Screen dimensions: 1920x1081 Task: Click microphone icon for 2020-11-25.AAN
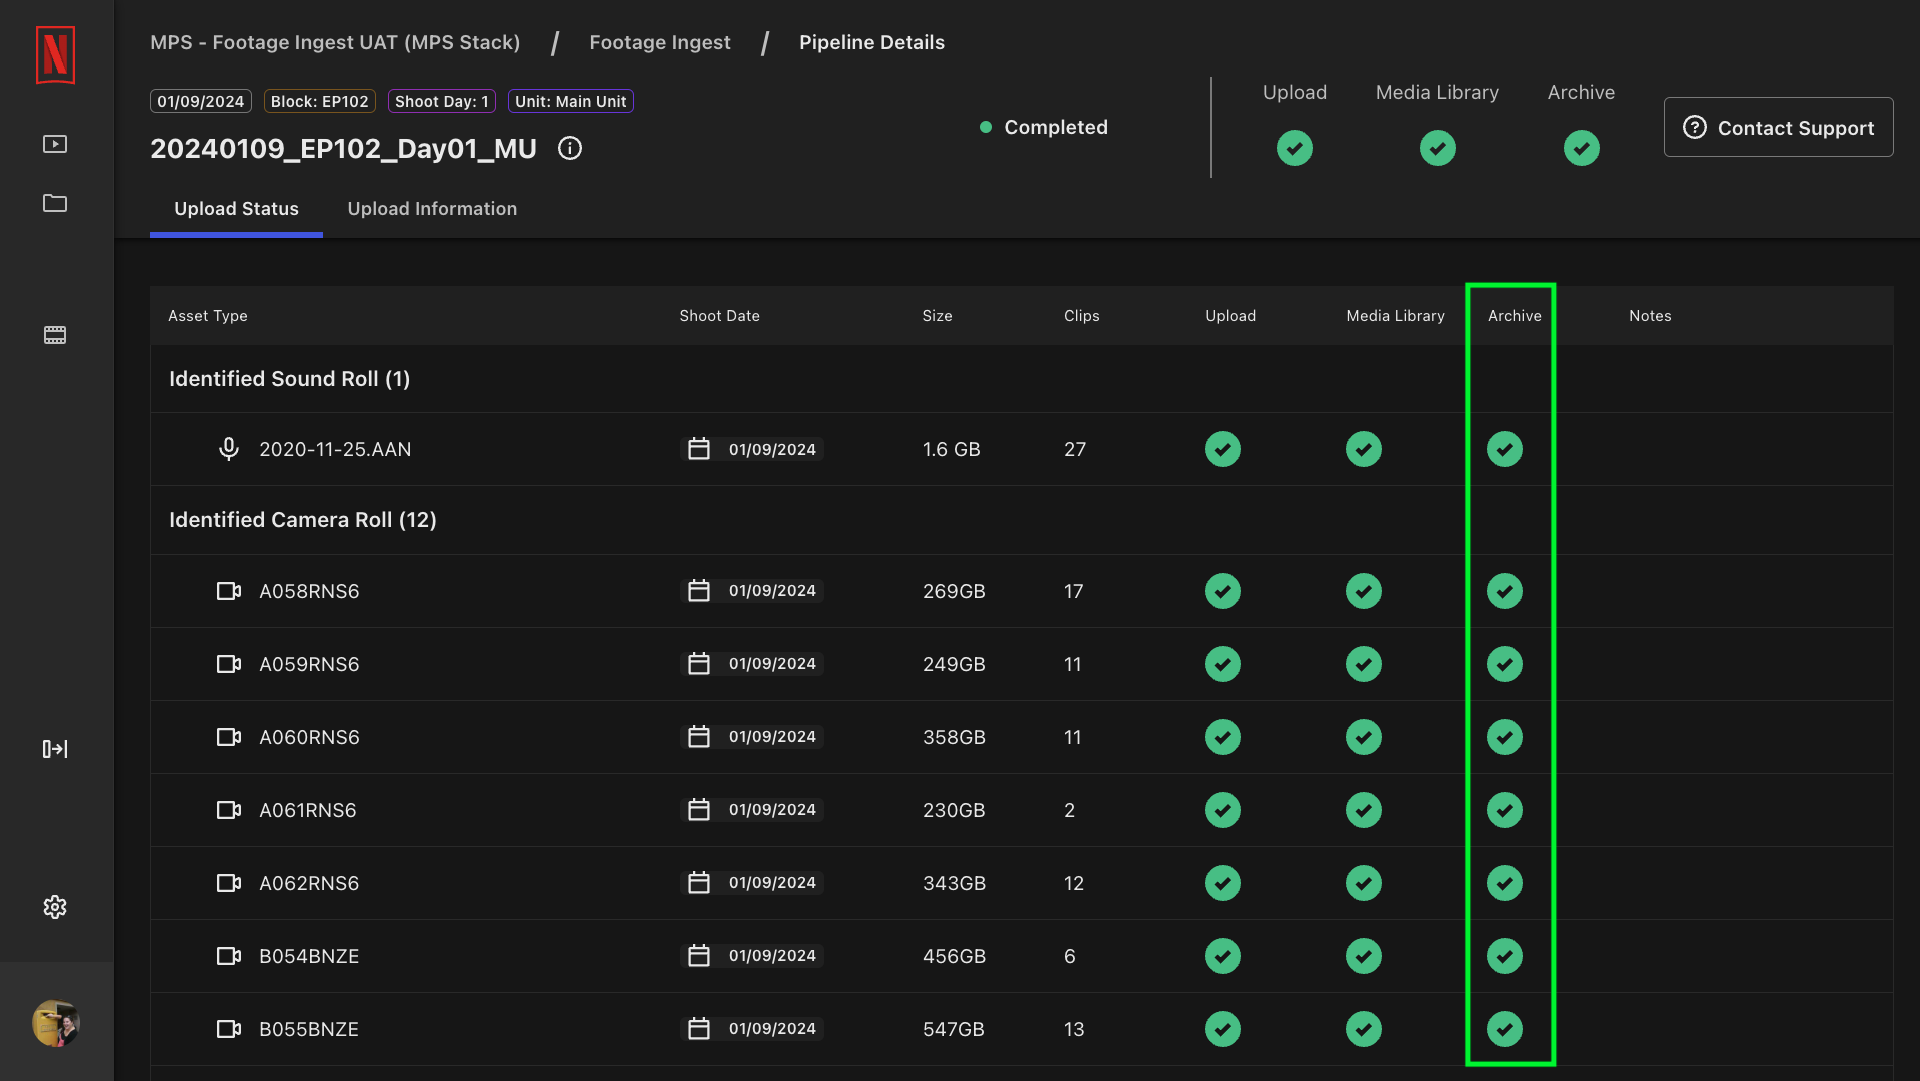(229, 449)
